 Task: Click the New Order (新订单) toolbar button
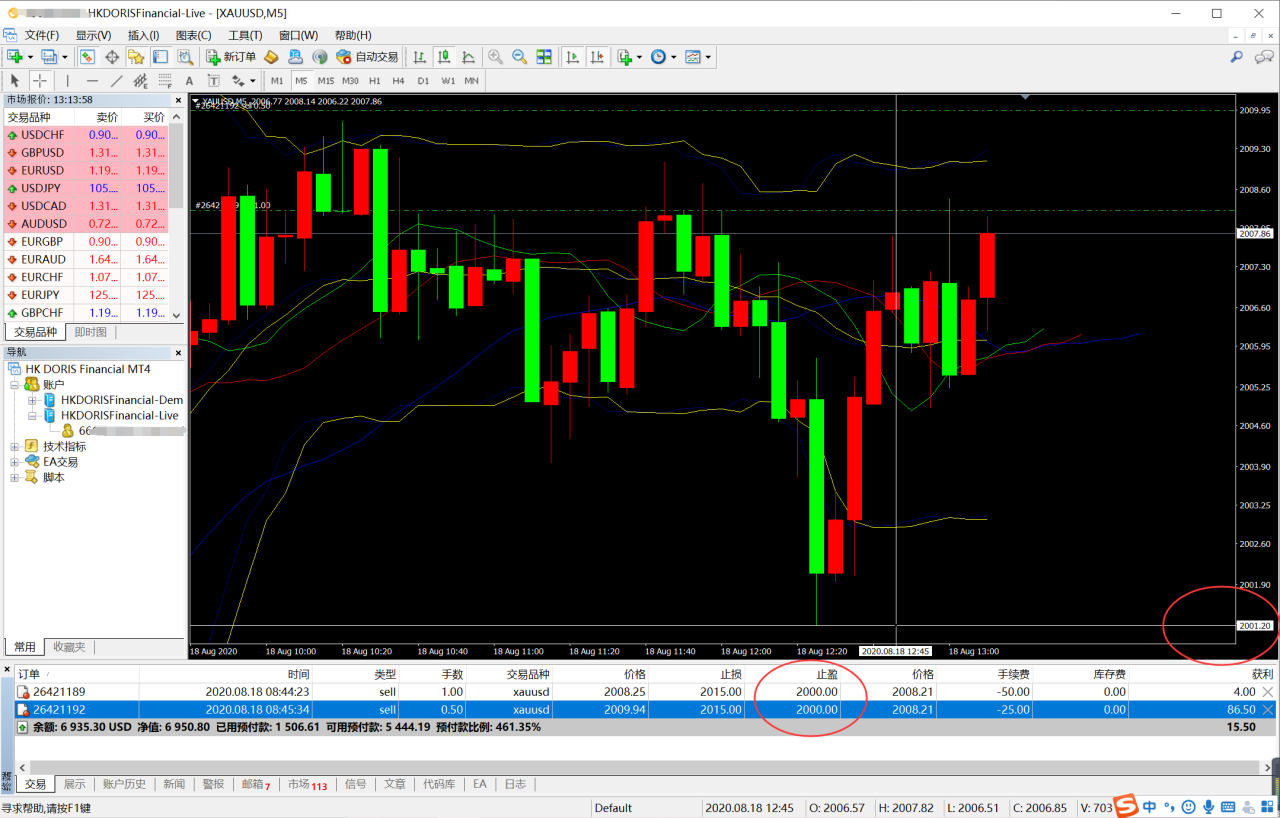pos(231,57)
